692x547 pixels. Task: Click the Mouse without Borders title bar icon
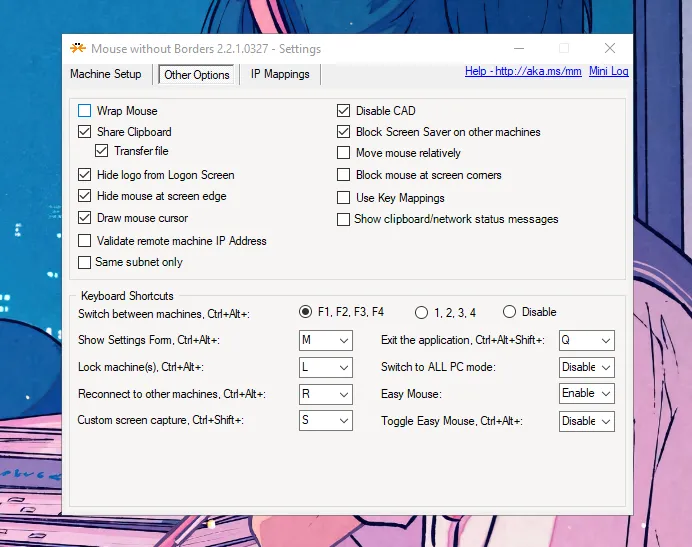pos(77,48)
